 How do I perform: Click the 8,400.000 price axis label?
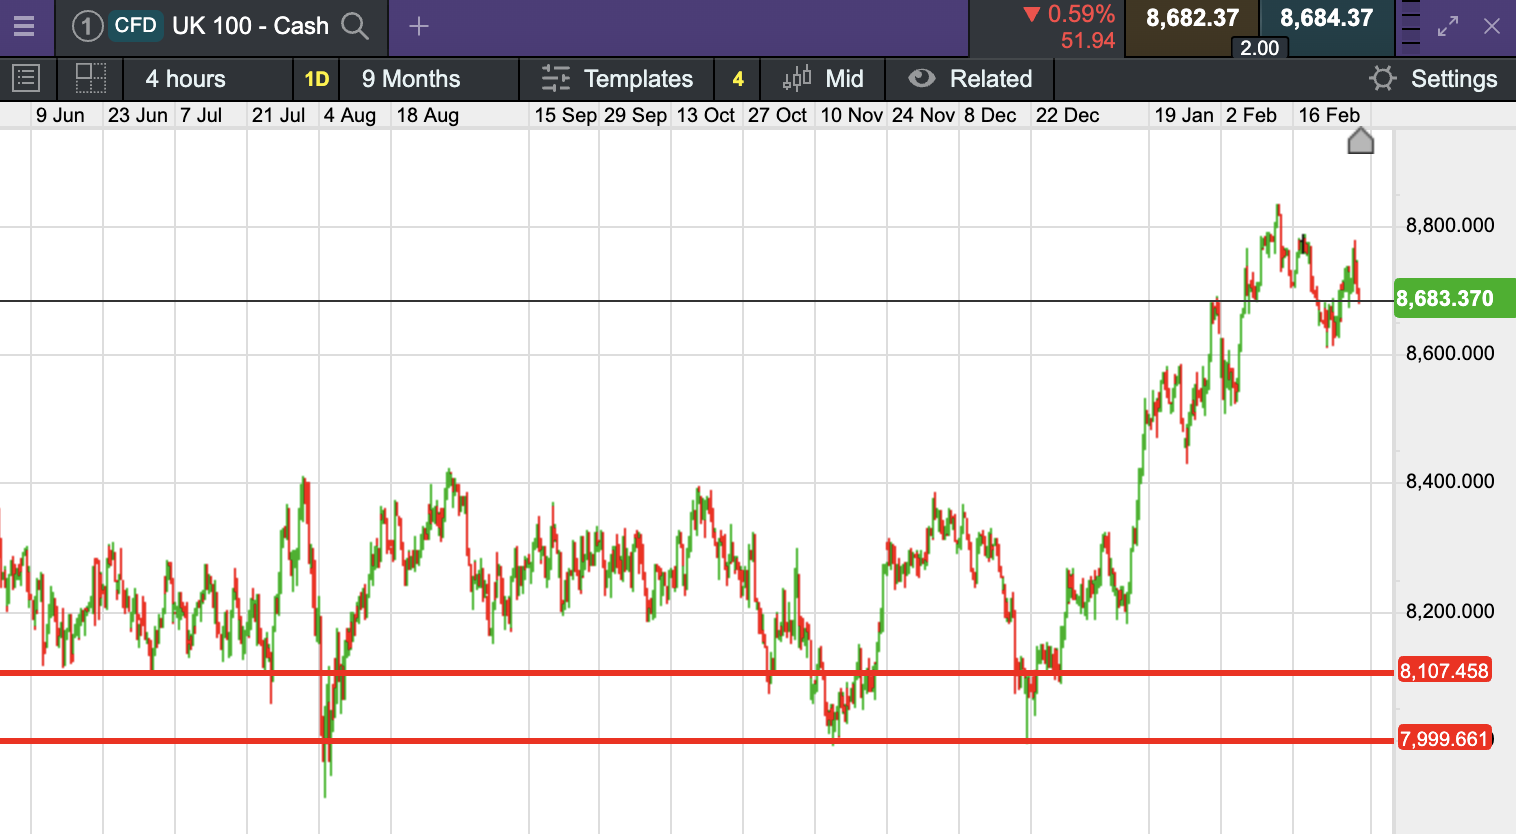pyautogui.click(x=1450, y=481)
